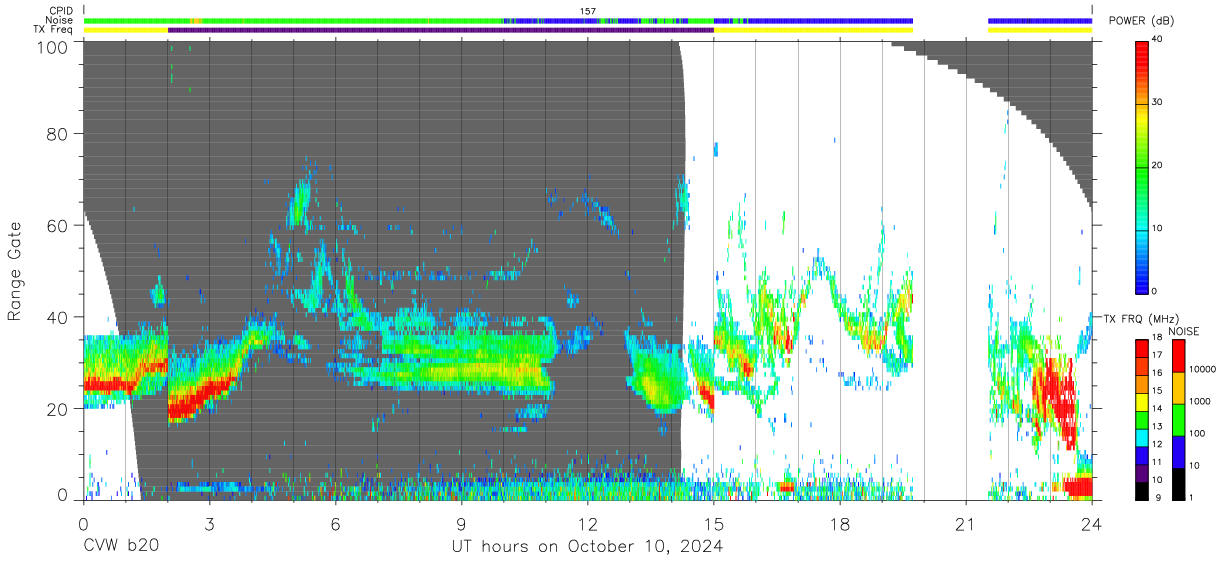The image size is (1228, 567).
Task: Click the 1000 label on NOISE scale
Action: click(x=1200, y=402)
